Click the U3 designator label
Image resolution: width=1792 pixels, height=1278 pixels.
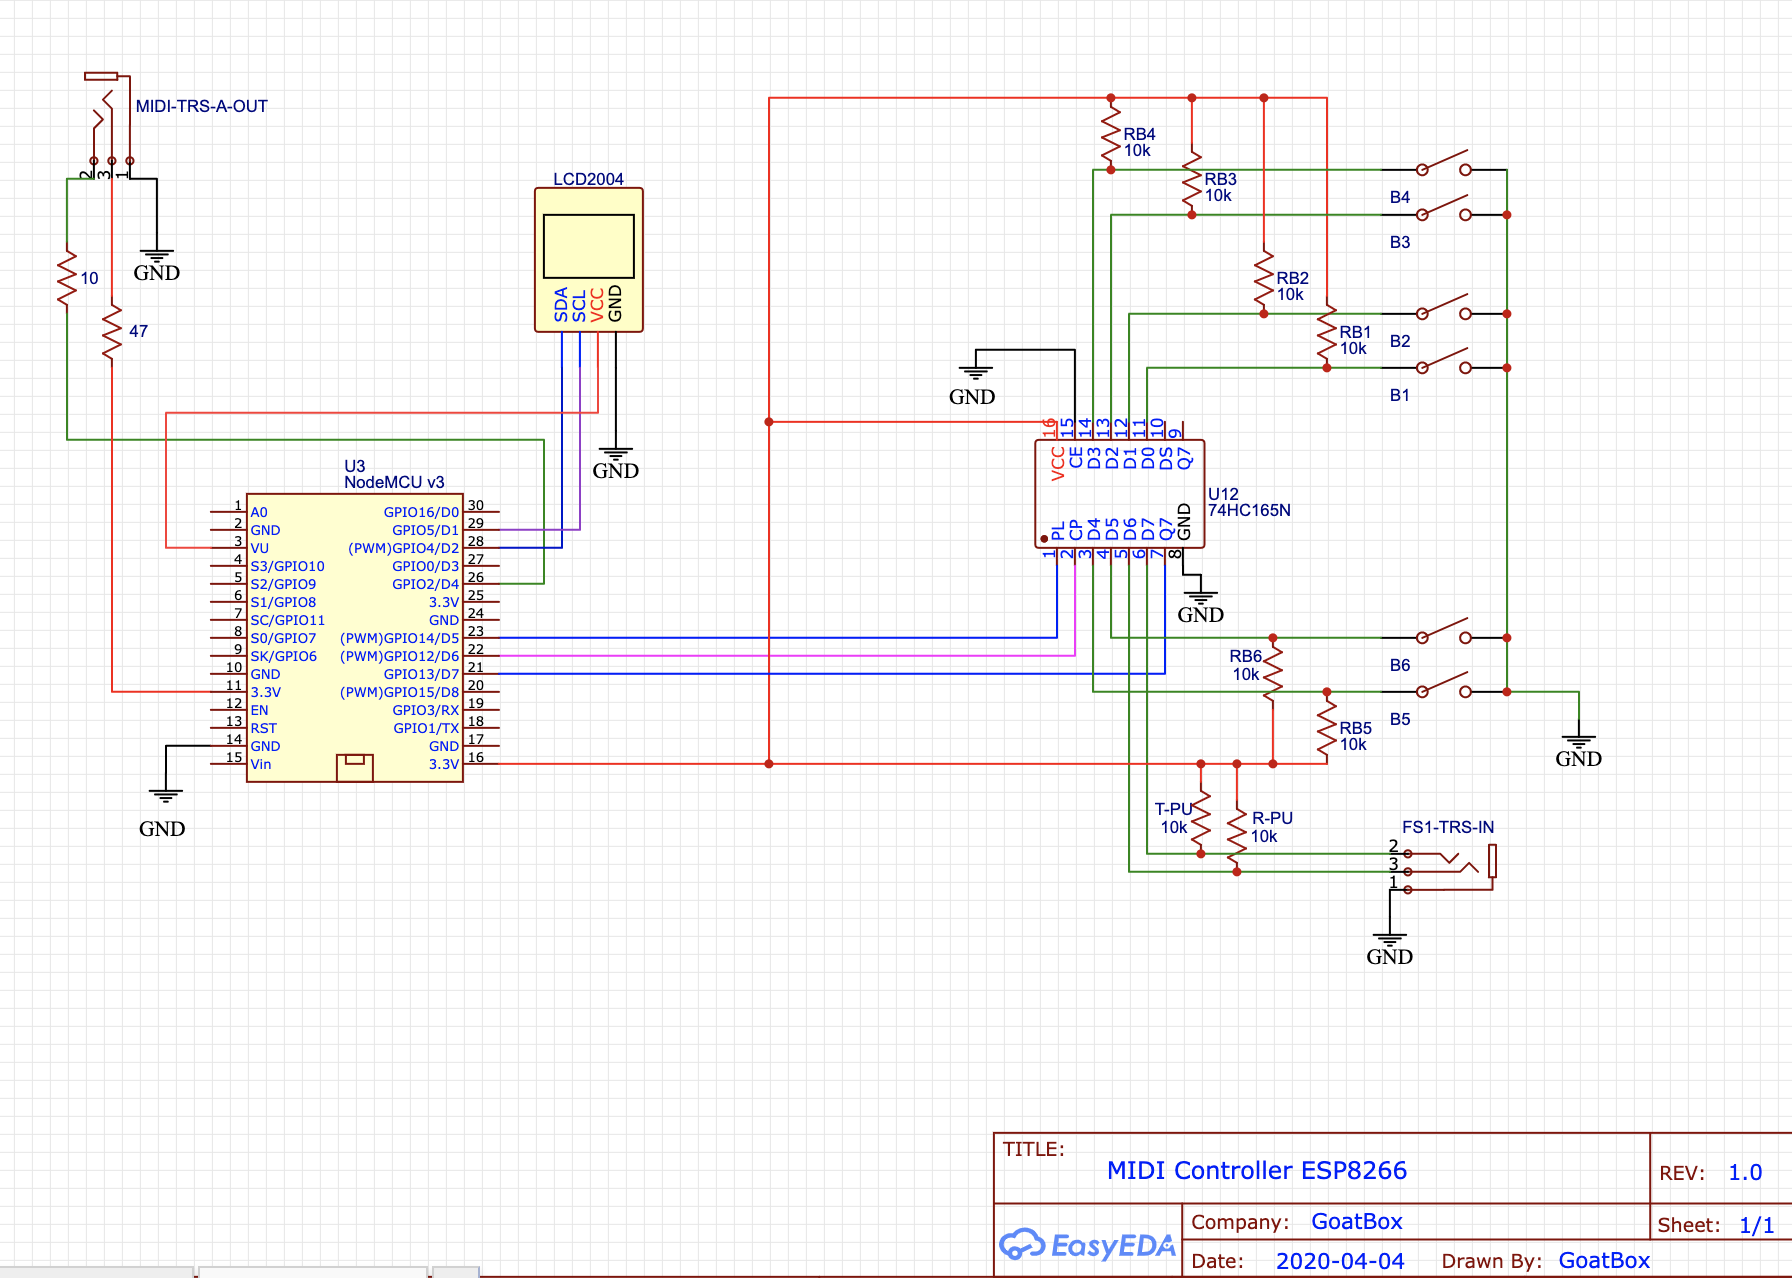(x=355, y=466)
